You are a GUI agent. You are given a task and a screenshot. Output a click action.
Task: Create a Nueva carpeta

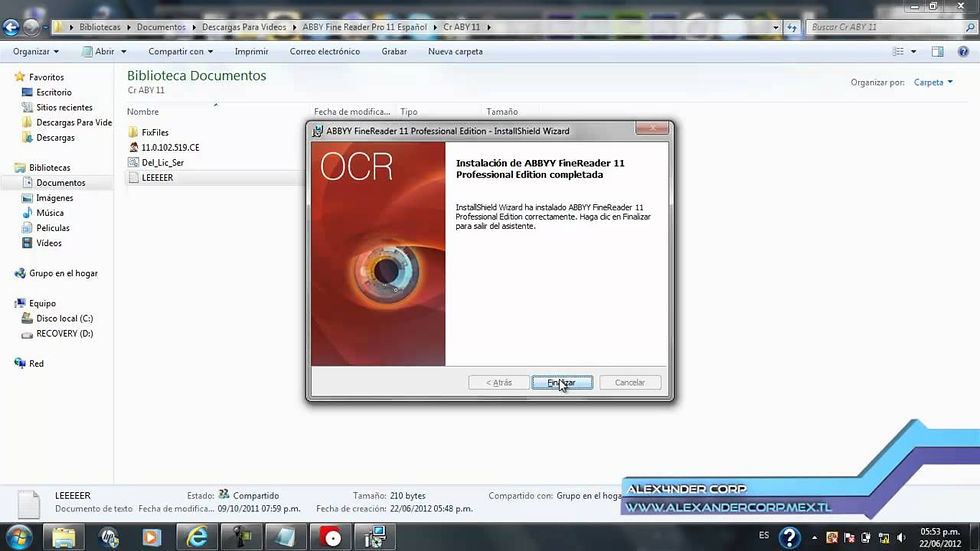(x=455, y=52)
